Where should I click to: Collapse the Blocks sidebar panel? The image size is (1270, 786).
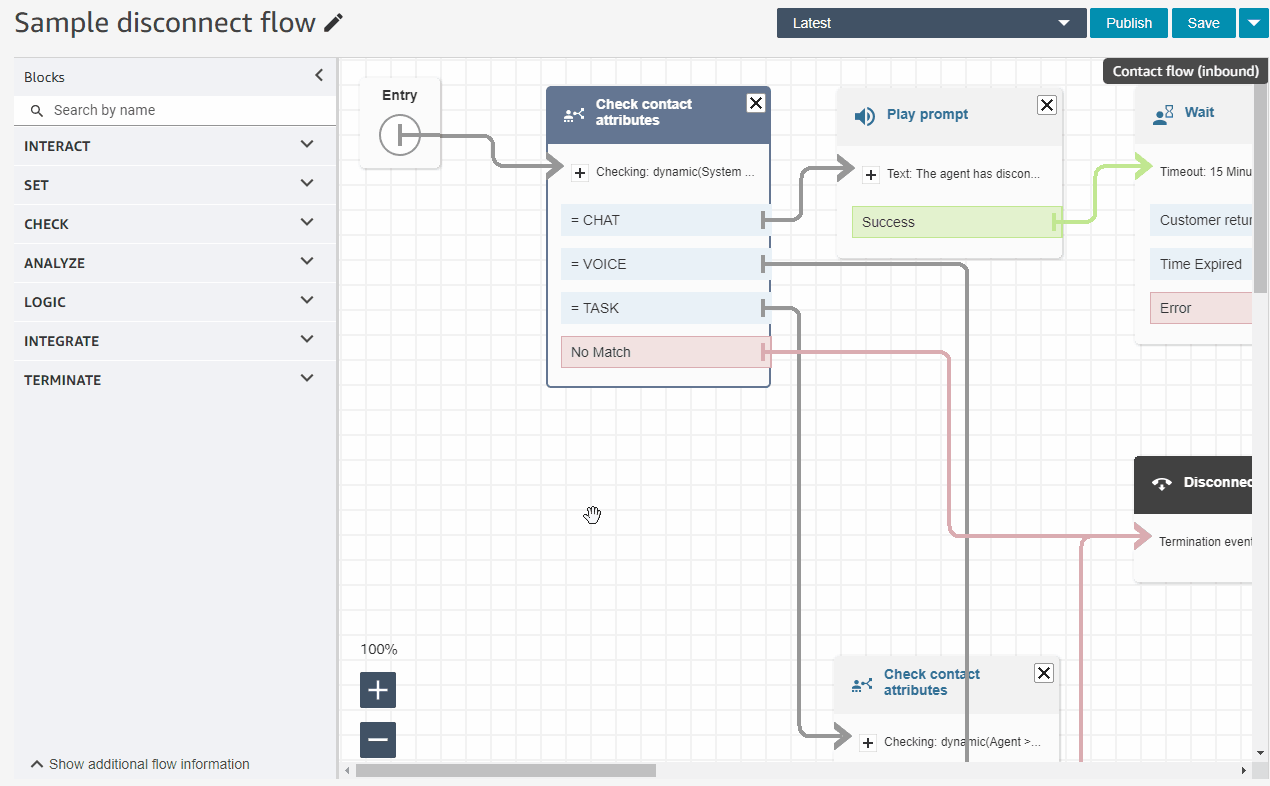click(x=318, y=74)
